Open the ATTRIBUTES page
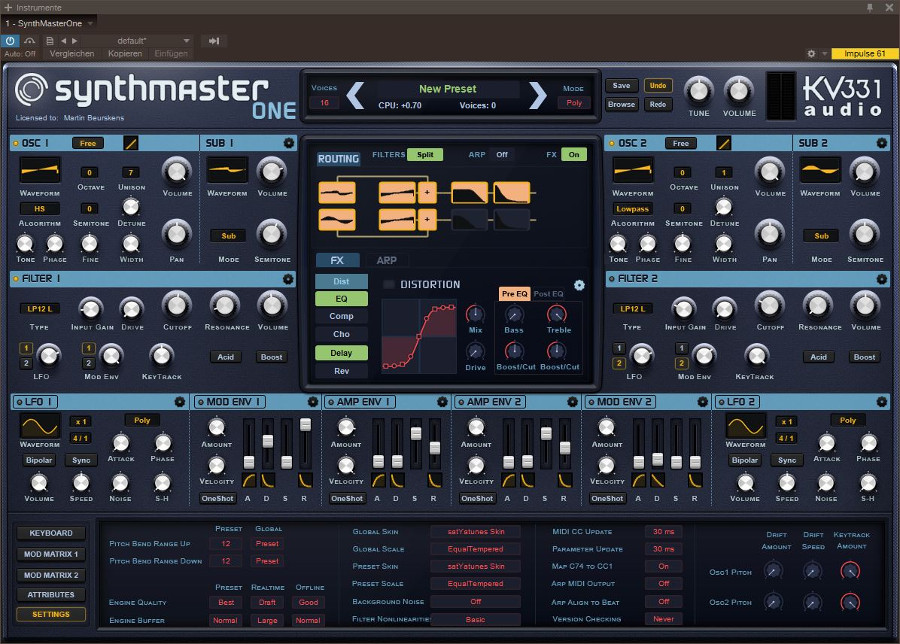The height and width of the screenshot is (644, 900). coord(51,595)
